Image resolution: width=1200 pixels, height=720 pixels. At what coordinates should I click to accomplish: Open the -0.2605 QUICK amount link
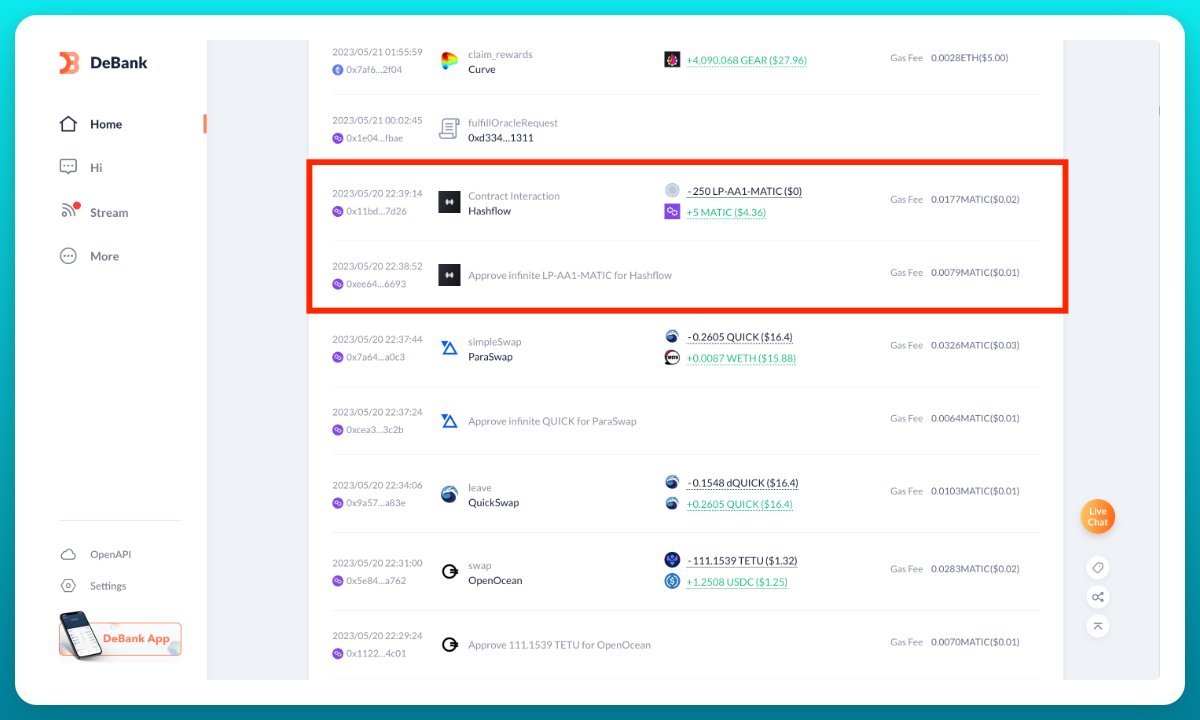click(x=739, y=337)
